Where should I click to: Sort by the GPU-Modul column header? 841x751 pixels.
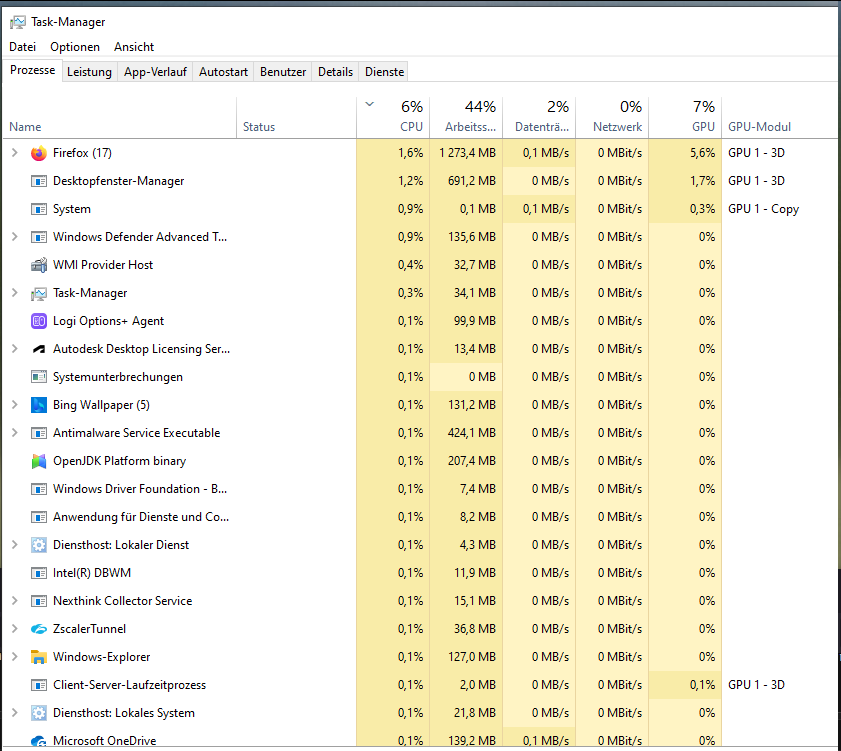point(779,117)
